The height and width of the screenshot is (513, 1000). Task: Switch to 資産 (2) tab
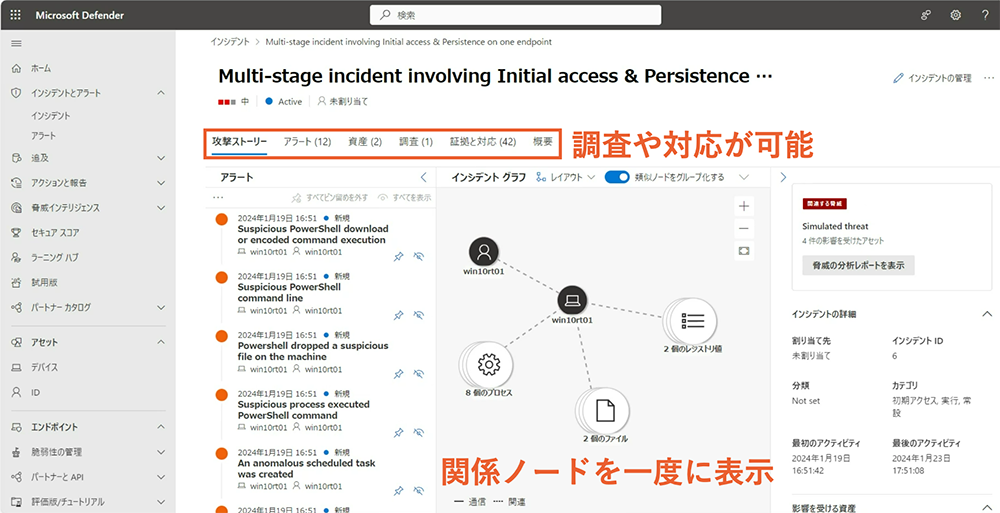click(365, 142)
